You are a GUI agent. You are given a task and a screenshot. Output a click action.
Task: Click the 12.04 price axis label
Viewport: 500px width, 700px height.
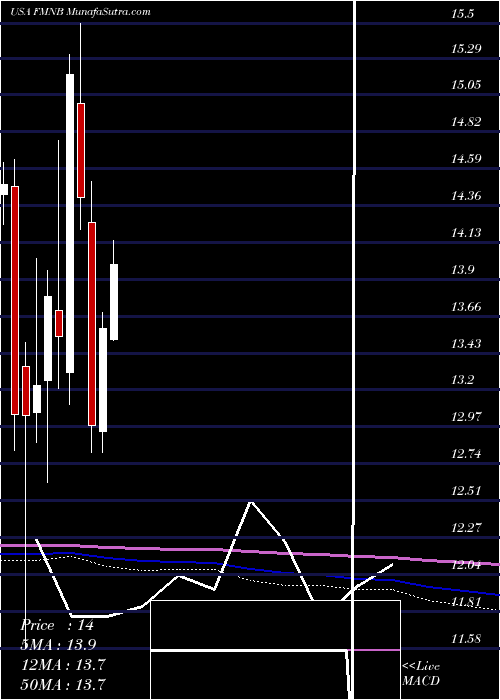point(466,565)
